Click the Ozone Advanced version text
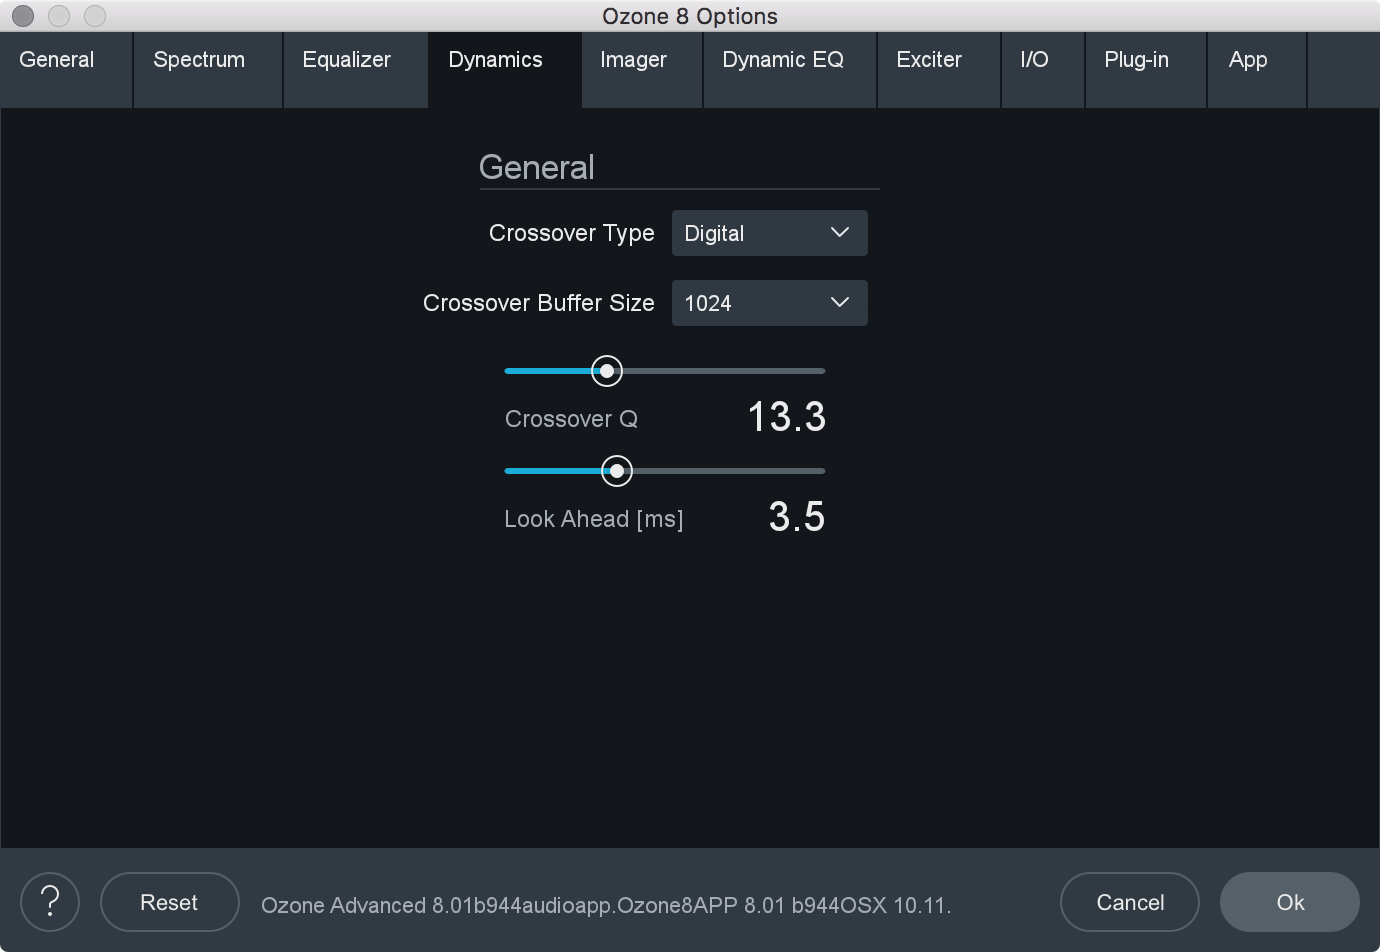The height and width of the screenshot is (952, 1380). [x=606, y=905]
